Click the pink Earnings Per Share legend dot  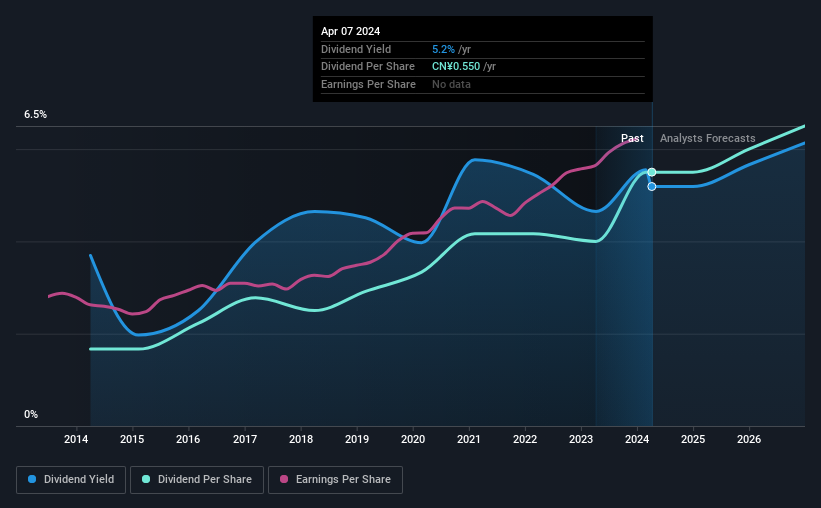[284, 479]
